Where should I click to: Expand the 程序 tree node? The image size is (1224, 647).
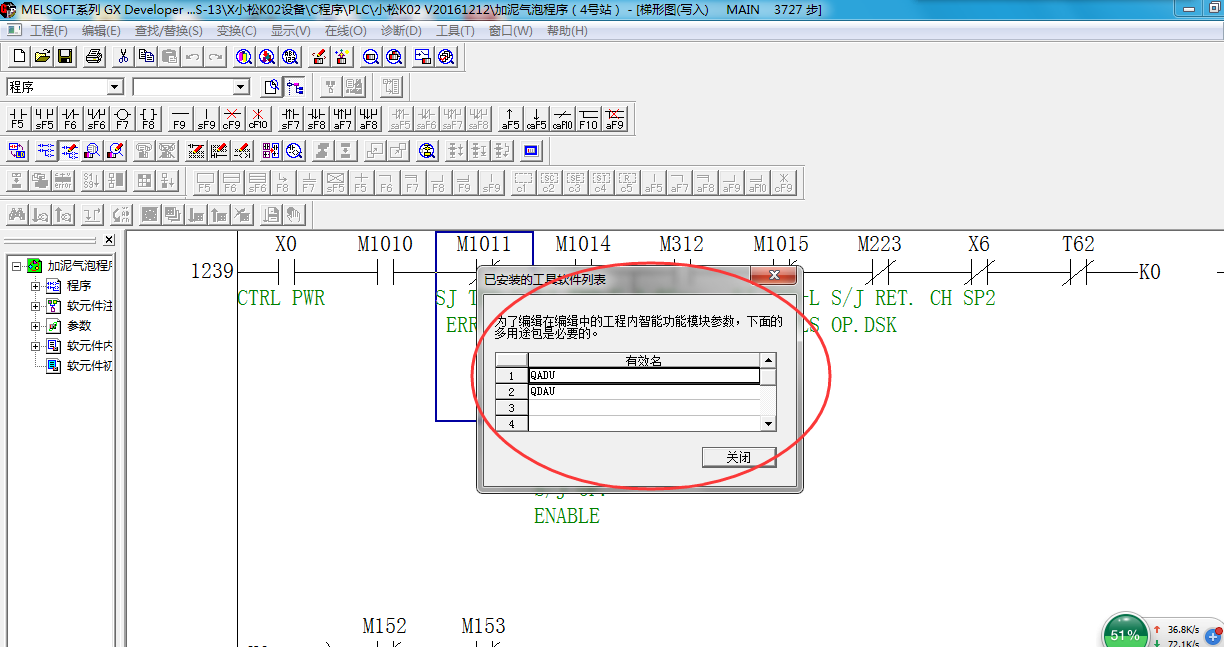pos(36,286)
